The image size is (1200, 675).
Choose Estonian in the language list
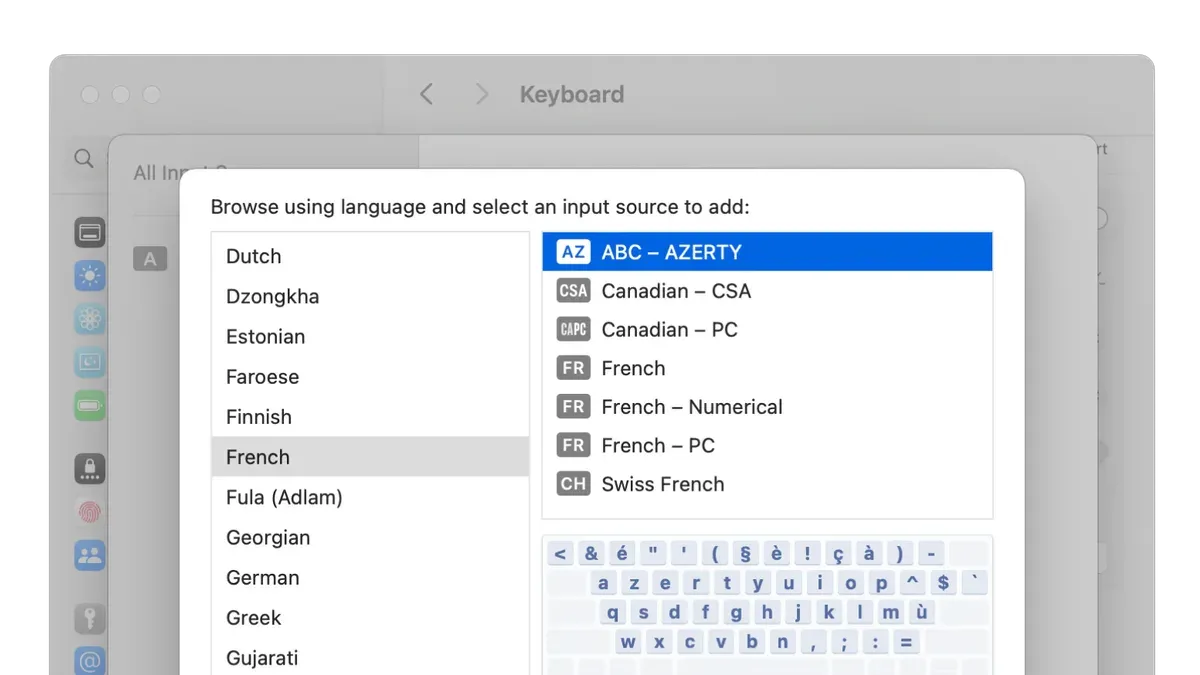click(x=370, y=336)
